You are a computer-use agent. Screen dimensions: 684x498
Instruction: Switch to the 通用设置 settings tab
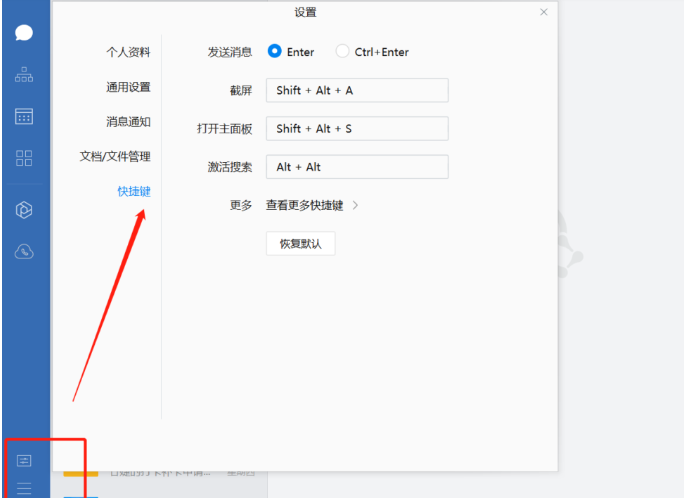click(x=128, y=87)
